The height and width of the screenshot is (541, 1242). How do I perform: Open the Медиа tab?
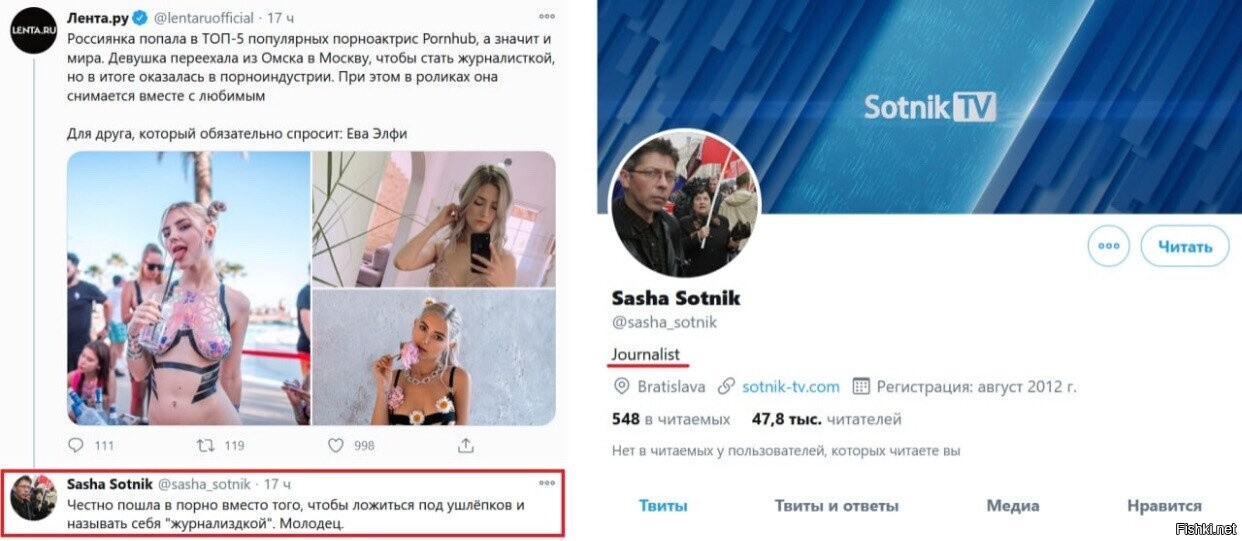click(x=1013, y=506)
